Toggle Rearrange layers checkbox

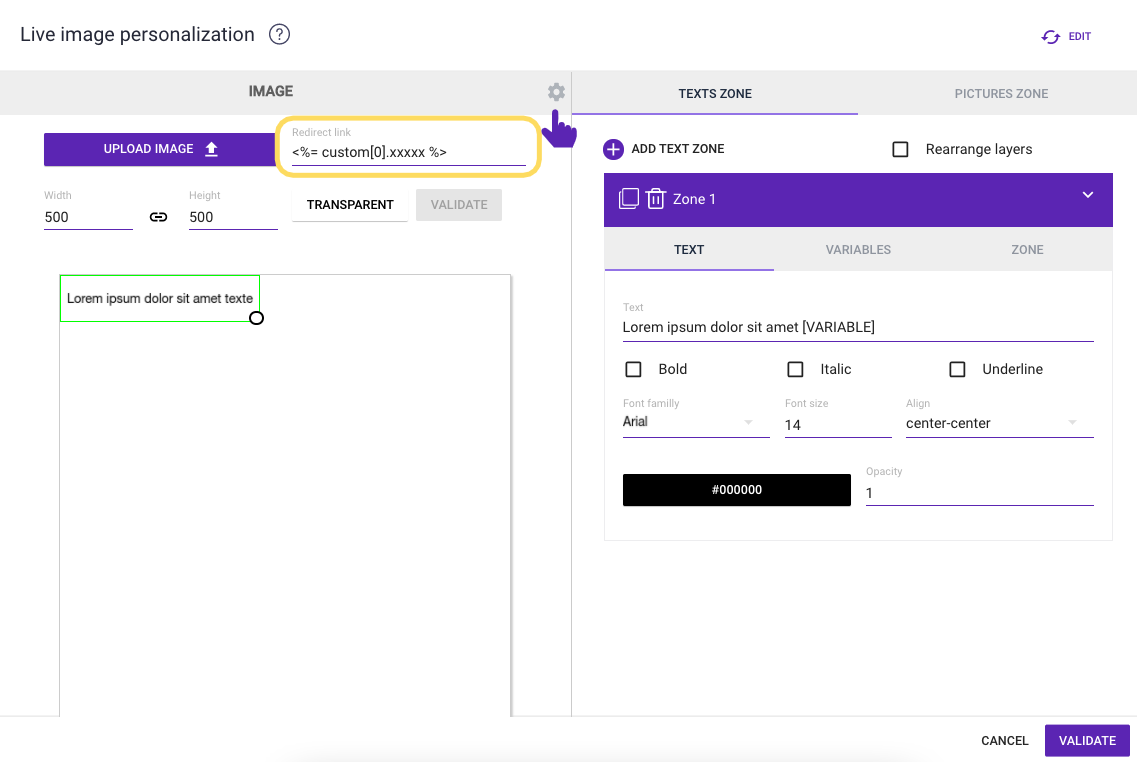point(900,149)
